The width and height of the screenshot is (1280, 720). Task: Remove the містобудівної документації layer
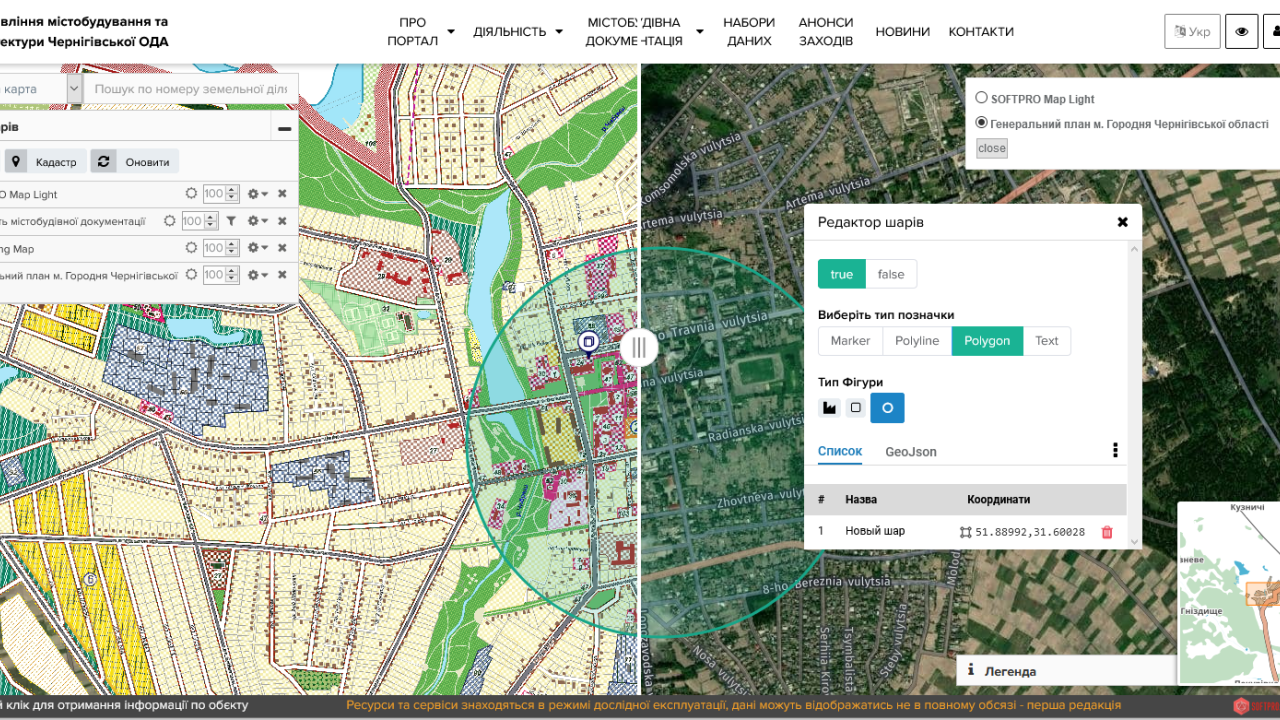(282, 221)
